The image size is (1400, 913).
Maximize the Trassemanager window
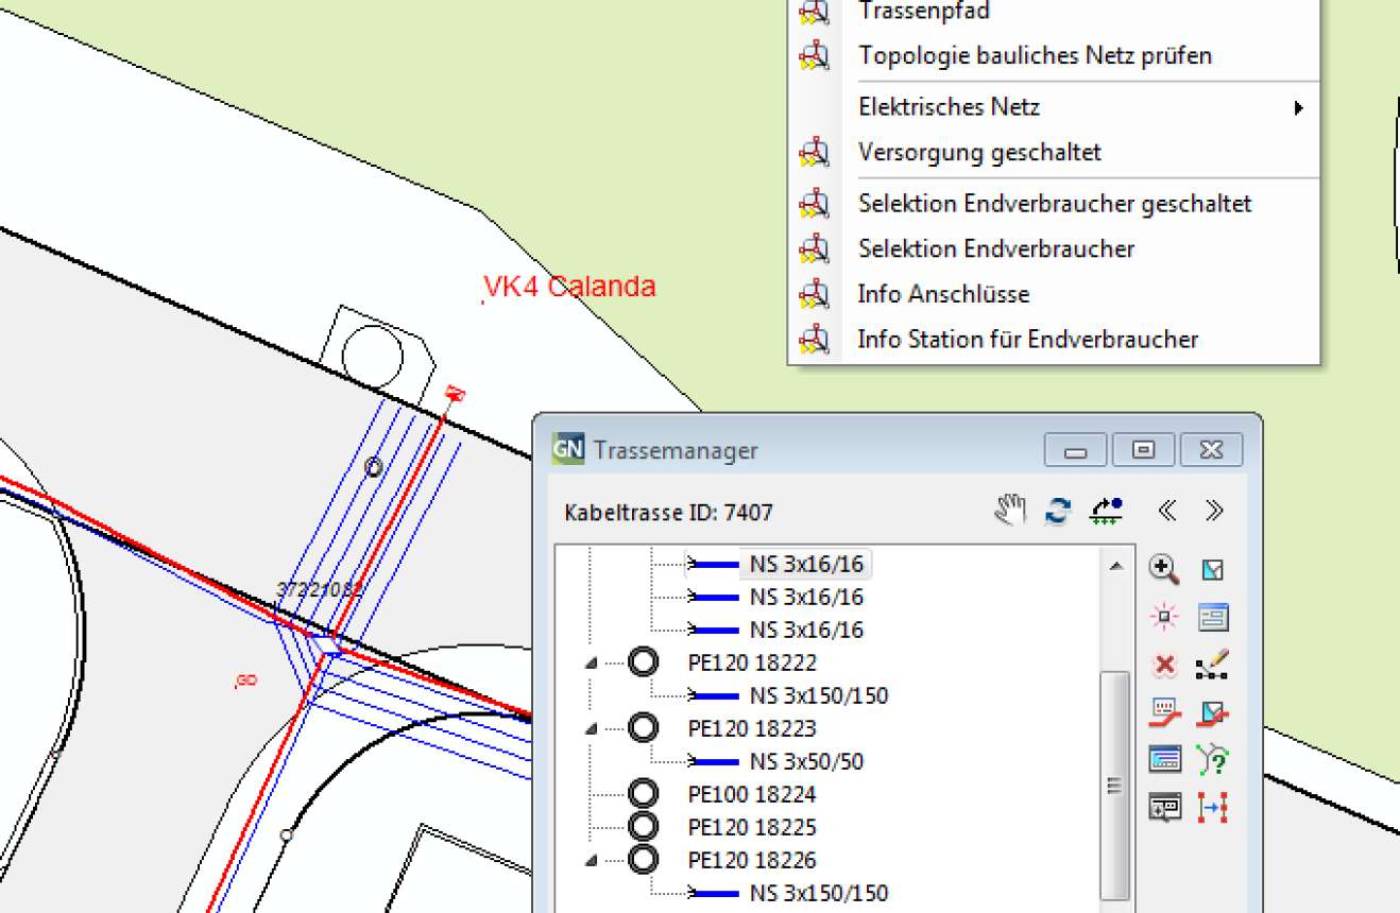[x=1143, y=450]
